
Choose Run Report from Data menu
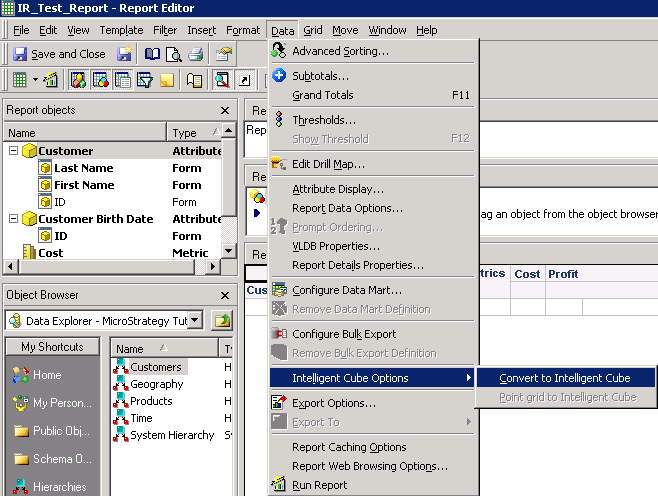[x=319, y=485]
